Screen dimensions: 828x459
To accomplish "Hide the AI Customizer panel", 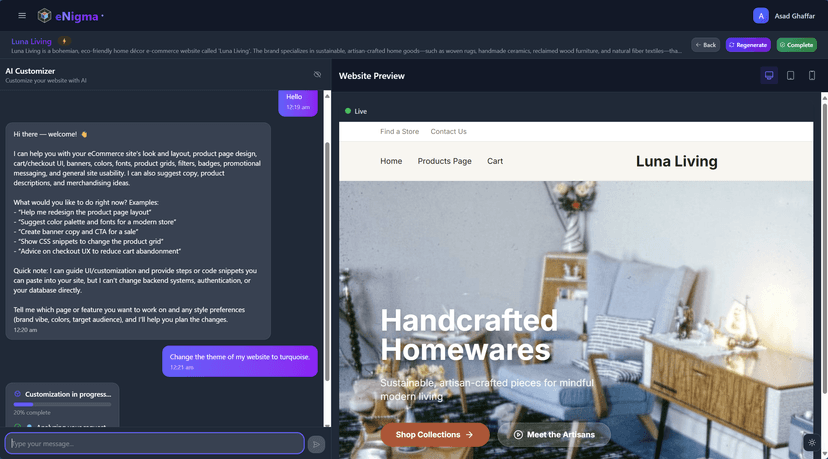I will (x=317, y=75).
